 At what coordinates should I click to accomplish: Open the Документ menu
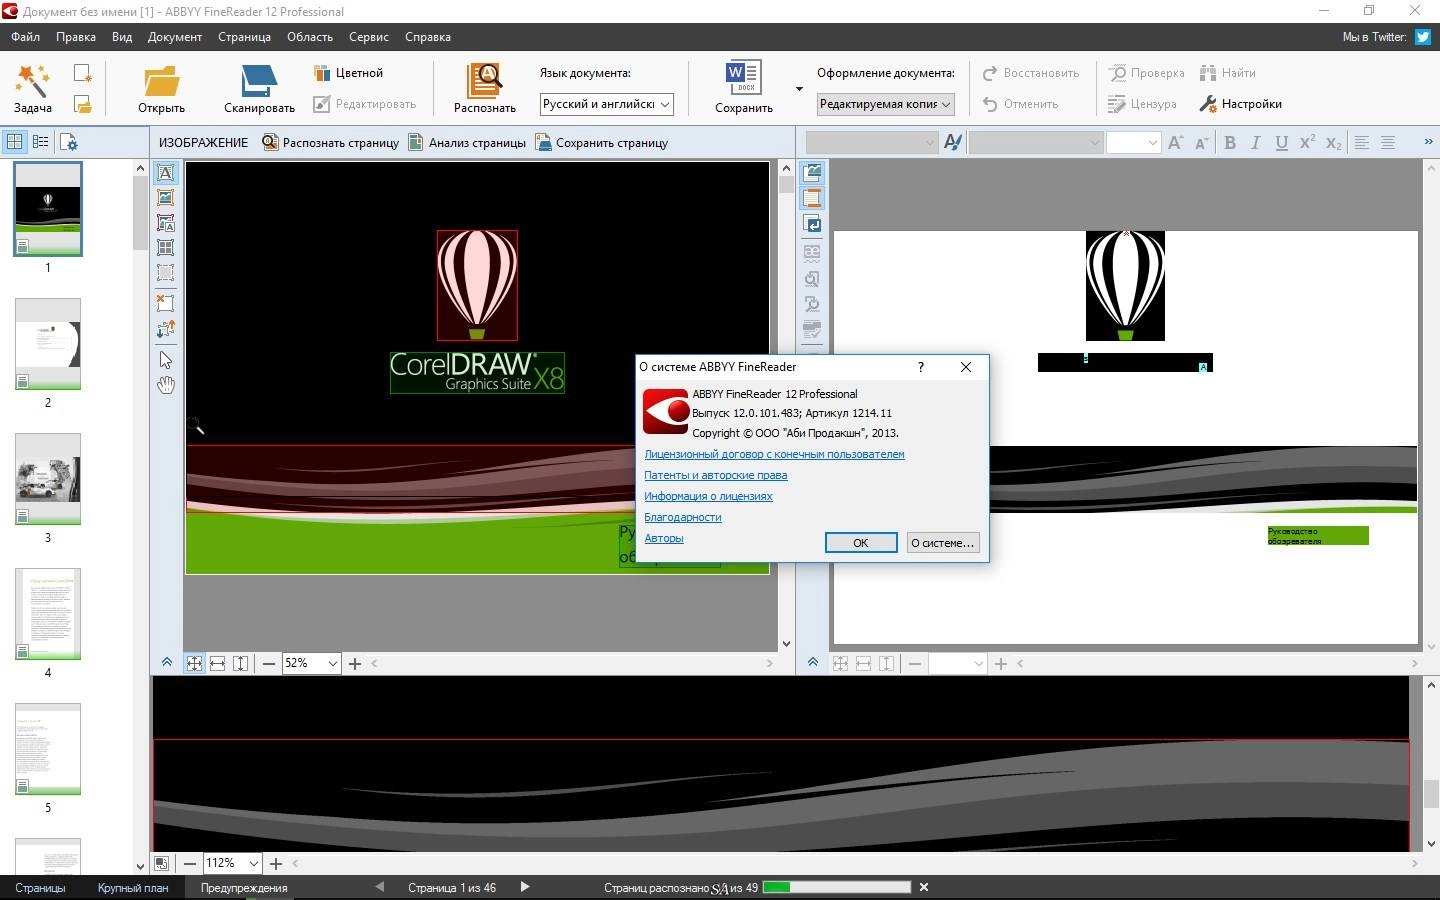pos(175,37)
